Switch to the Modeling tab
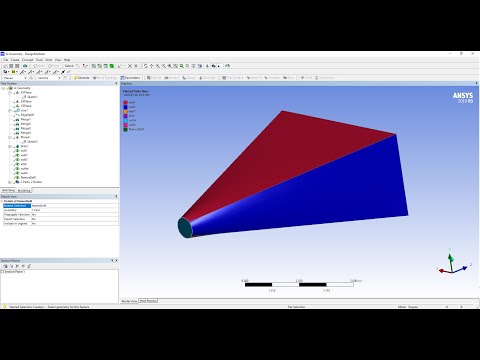Screen dimensions: 480x360 tap(24, 190)
